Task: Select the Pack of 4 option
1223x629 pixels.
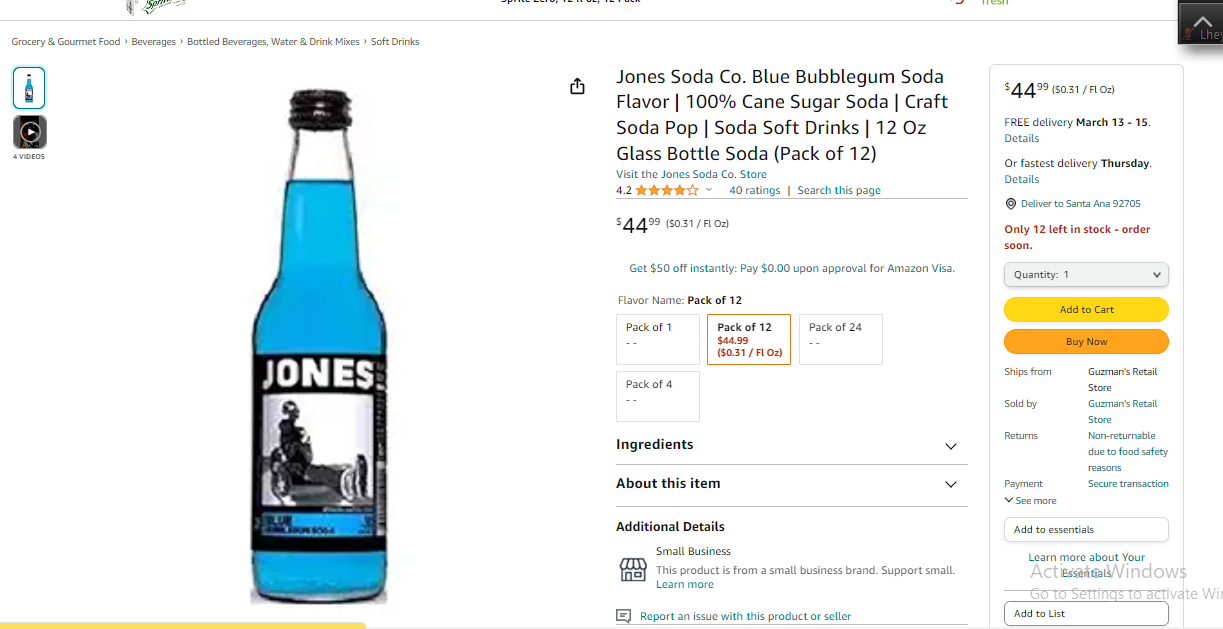Action: (x=658, y=397)
